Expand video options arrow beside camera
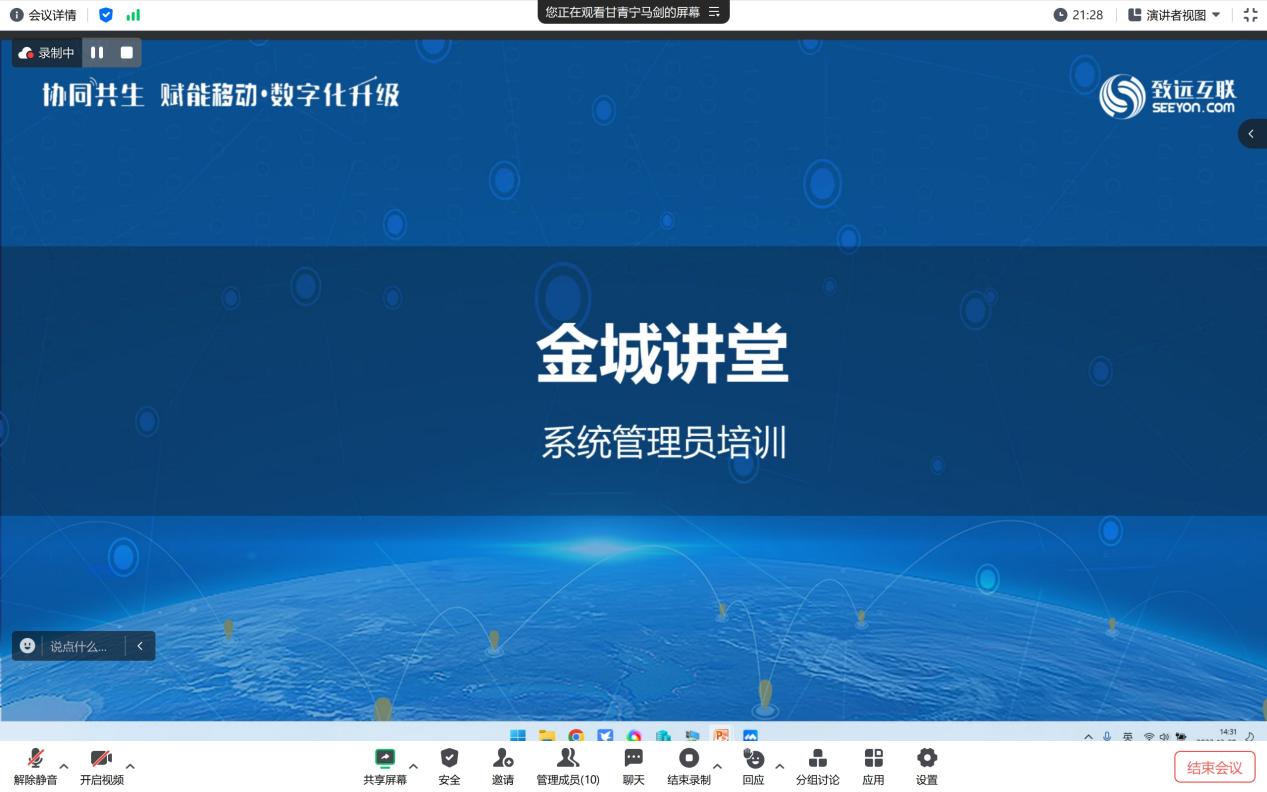Viewport: 1267px width, 792px height. click(130, 767)
